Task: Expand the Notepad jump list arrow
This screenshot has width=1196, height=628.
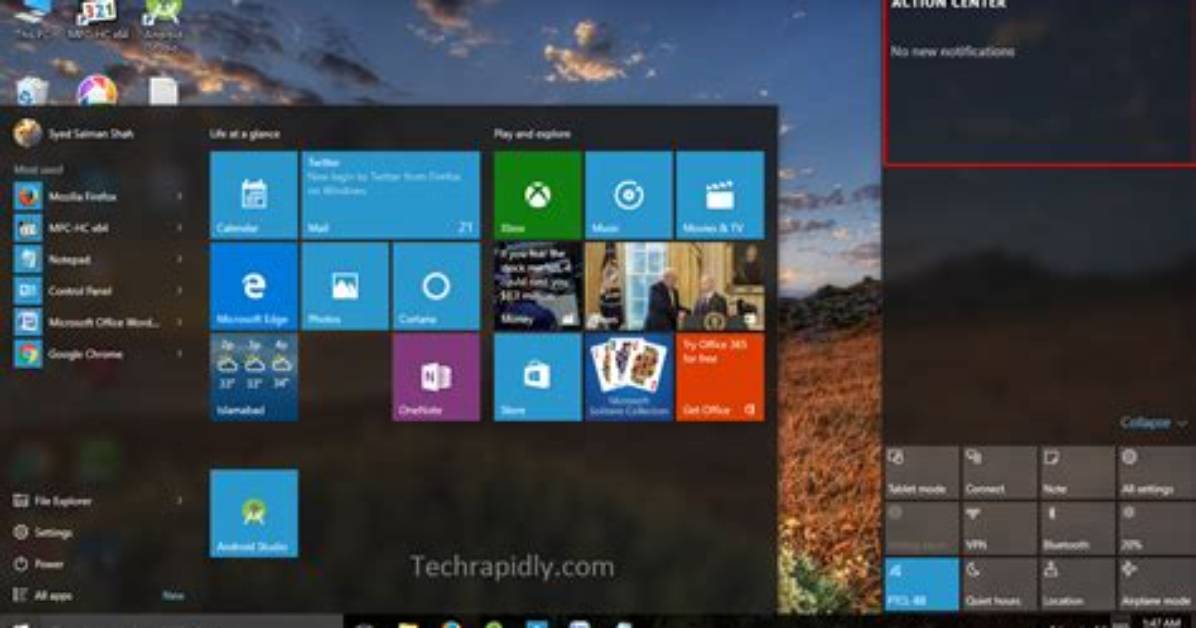Action: [x=180, y=259]
